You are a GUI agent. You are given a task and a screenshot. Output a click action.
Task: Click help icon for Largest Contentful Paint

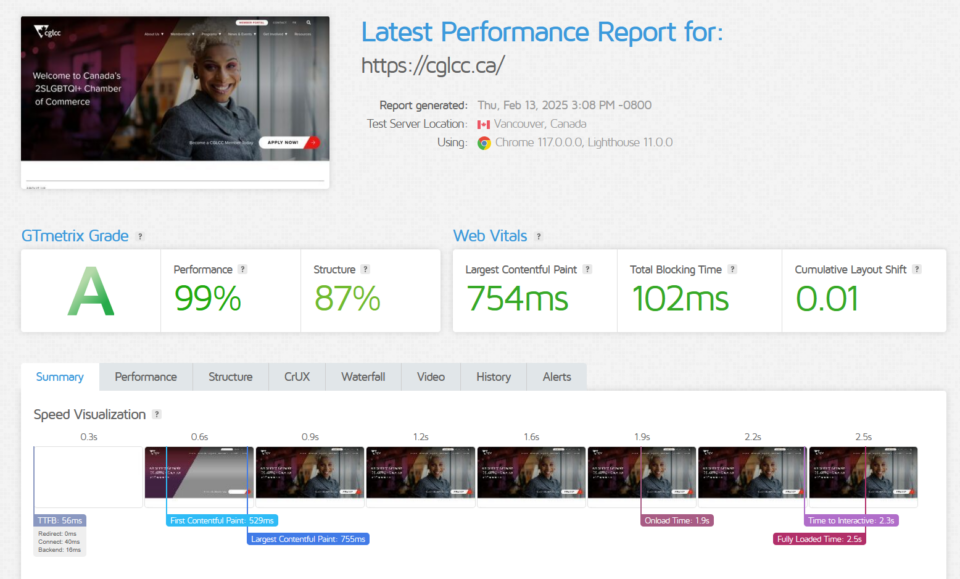(x=587, y=269)
